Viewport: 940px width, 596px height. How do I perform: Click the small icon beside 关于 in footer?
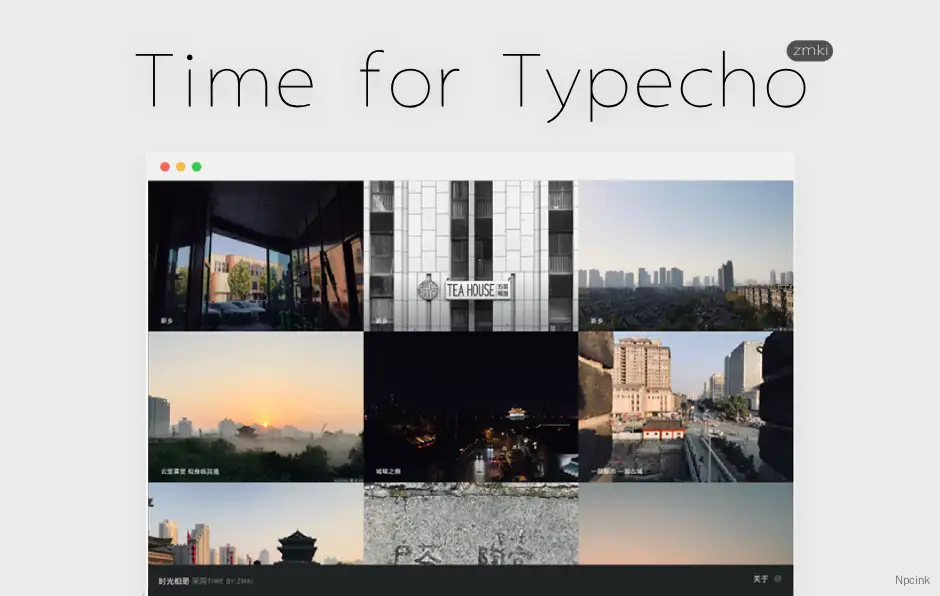778,579
